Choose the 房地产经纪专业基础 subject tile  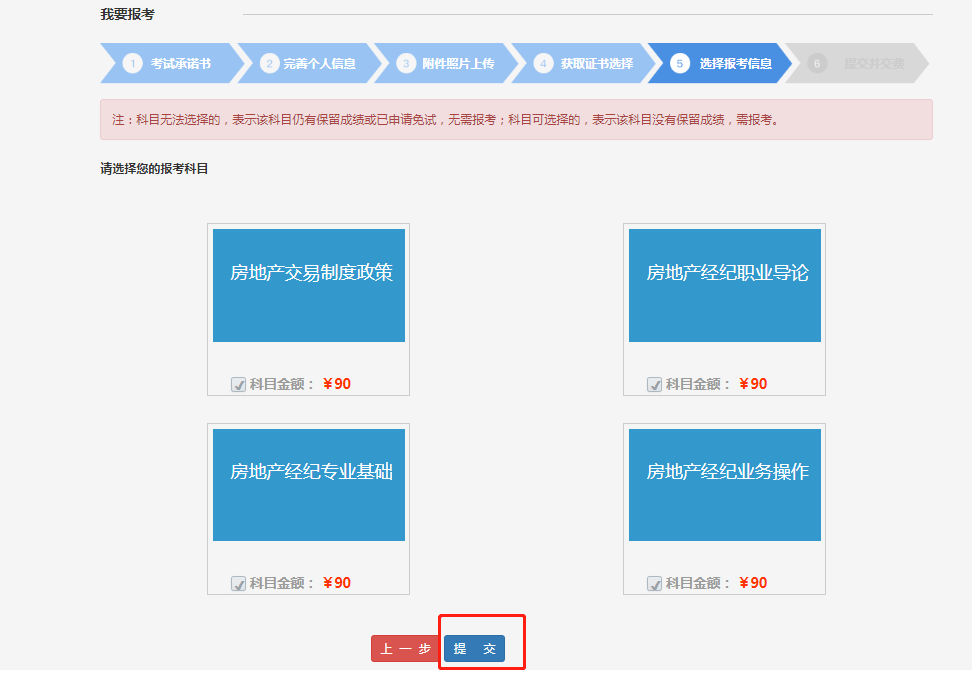[x=309, y=485]
